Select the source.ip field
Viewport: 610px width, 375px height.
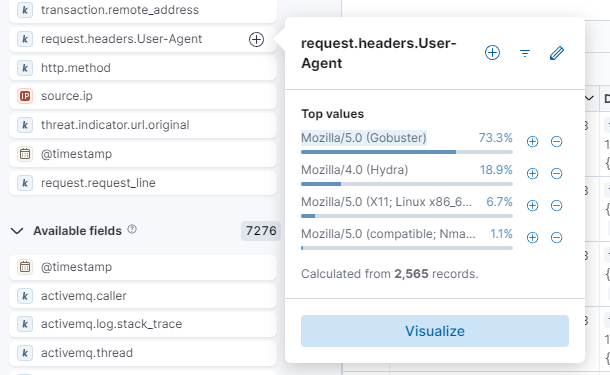[x=143, y=96]
